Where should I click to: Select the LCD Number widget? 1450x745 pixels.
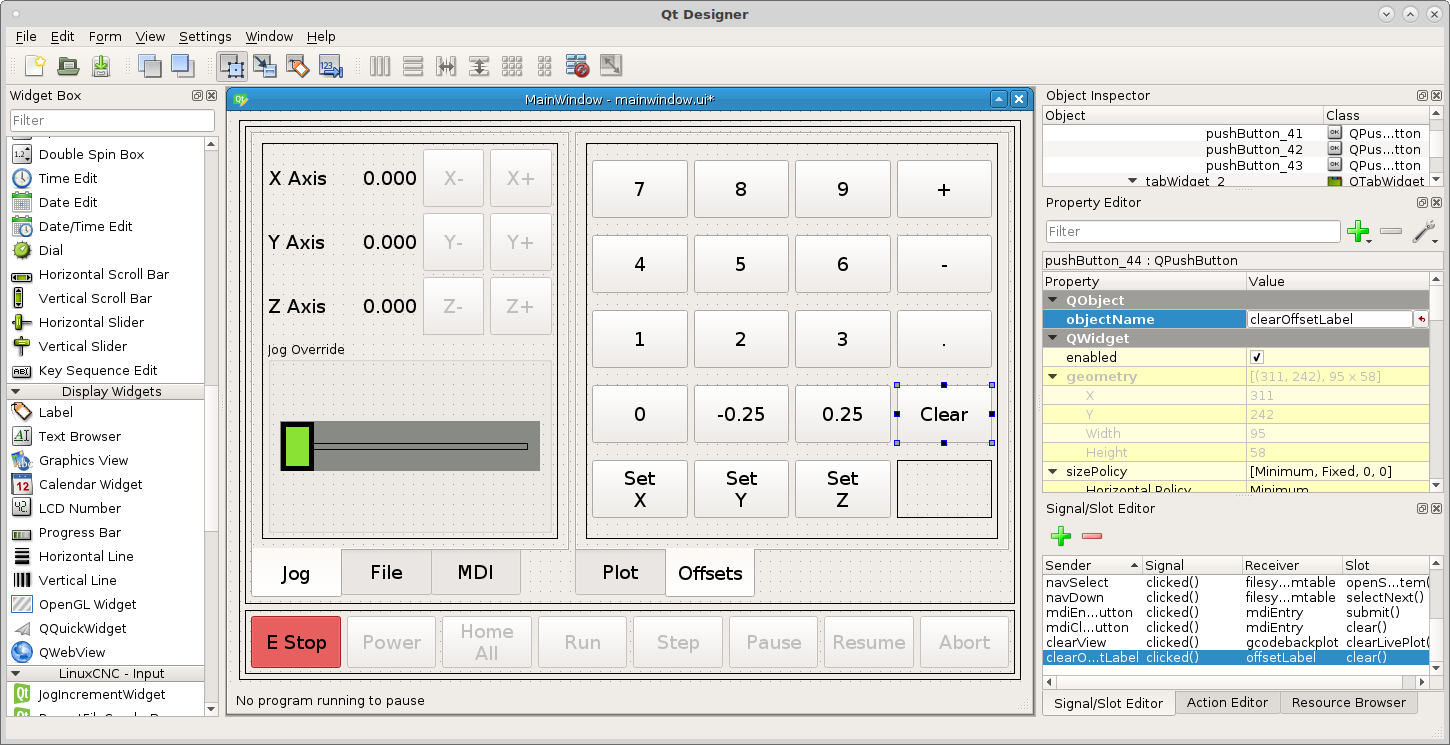click(x=80, y=508)
